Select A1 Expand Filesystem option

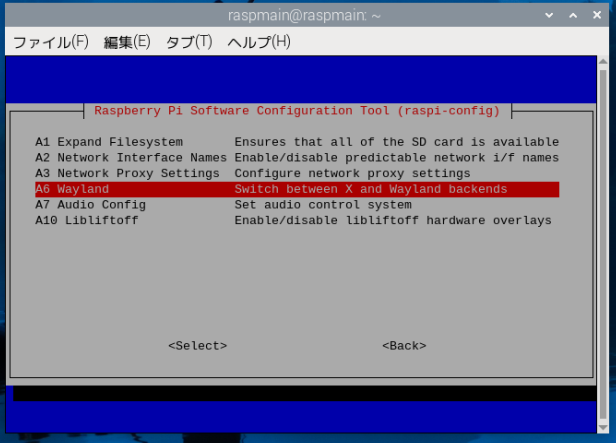(297, 142)
